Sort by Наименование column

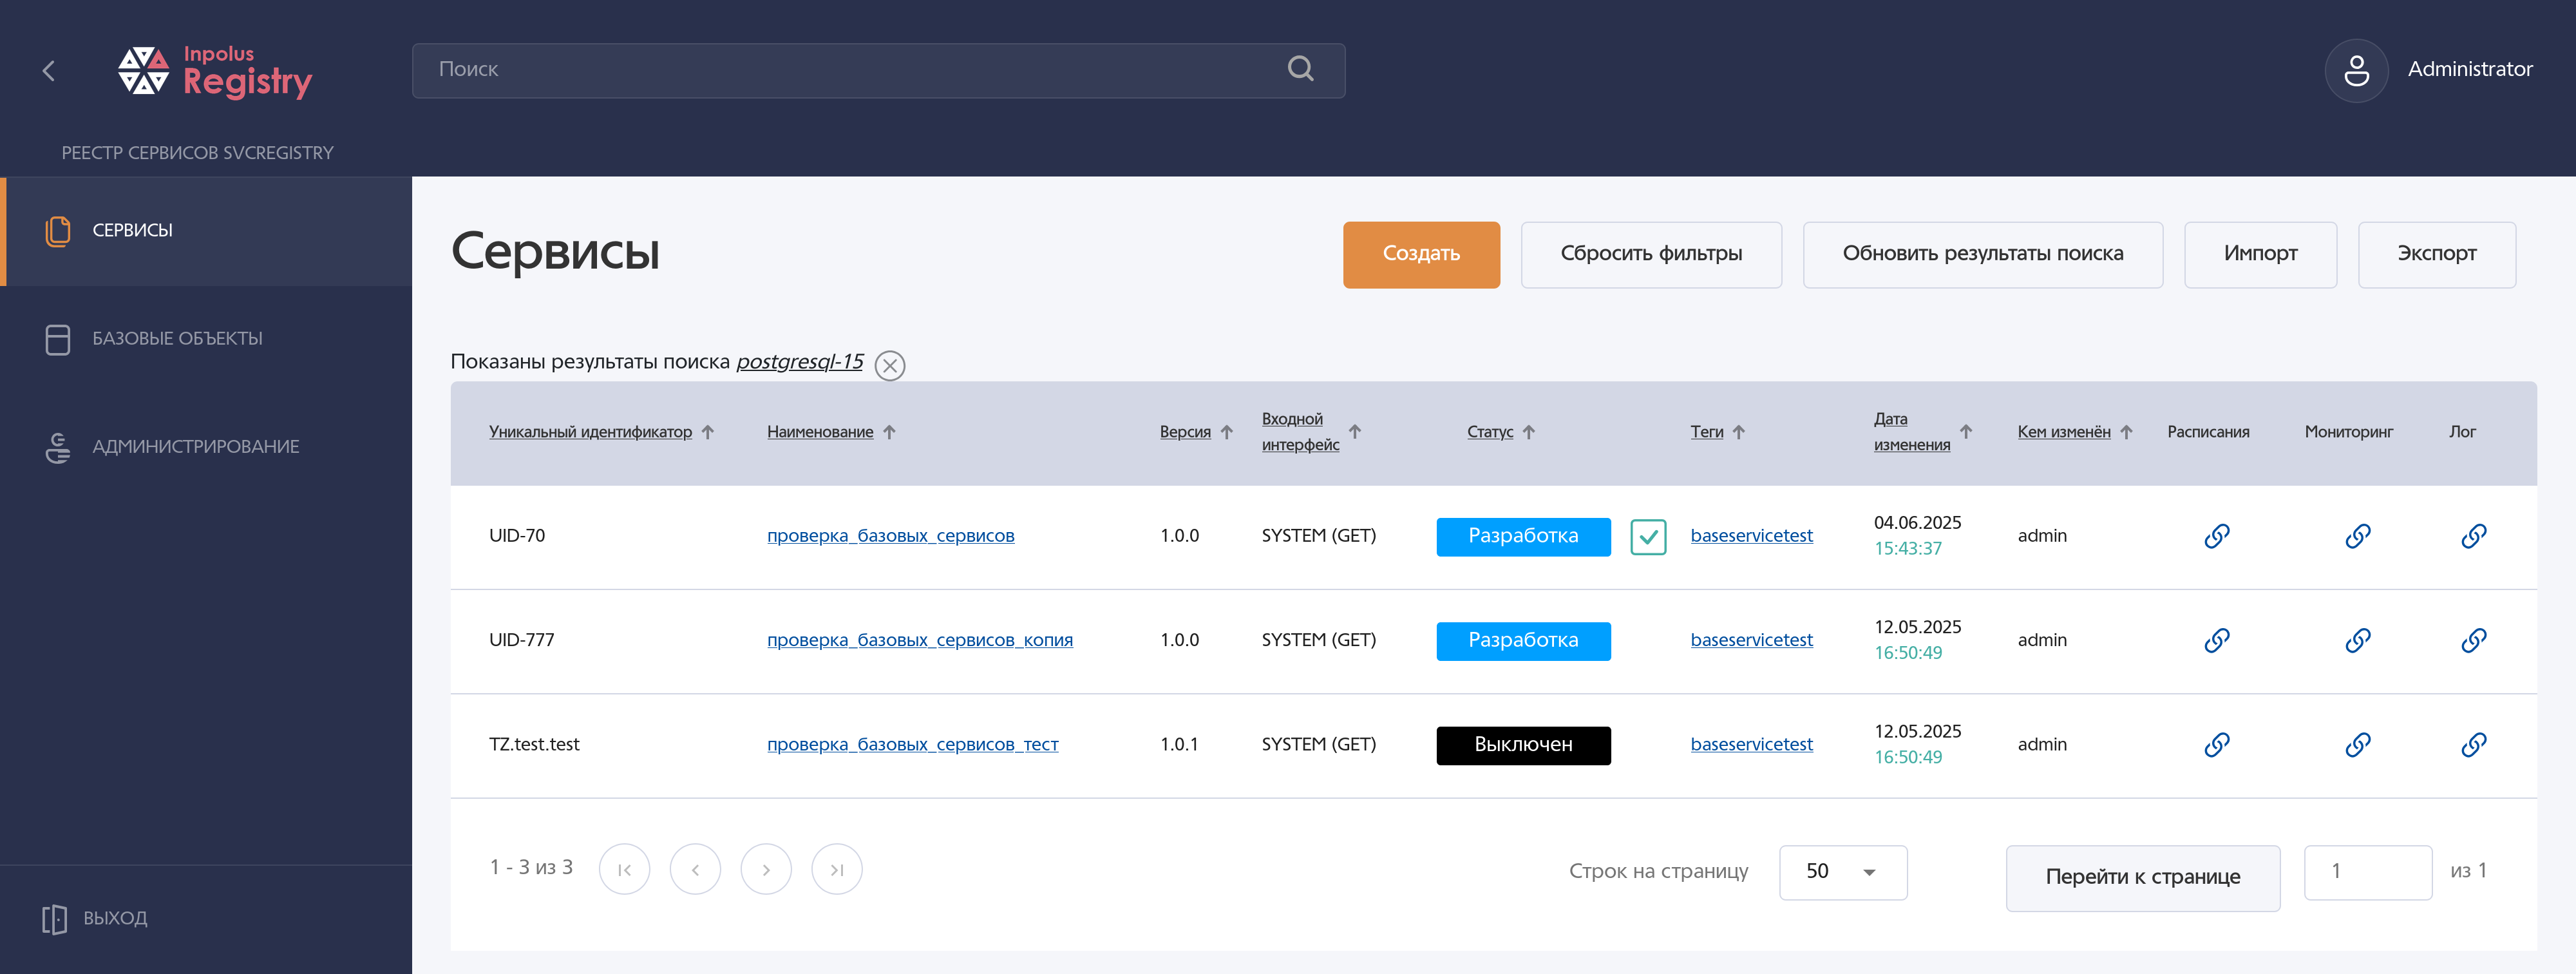click(831, 432)
